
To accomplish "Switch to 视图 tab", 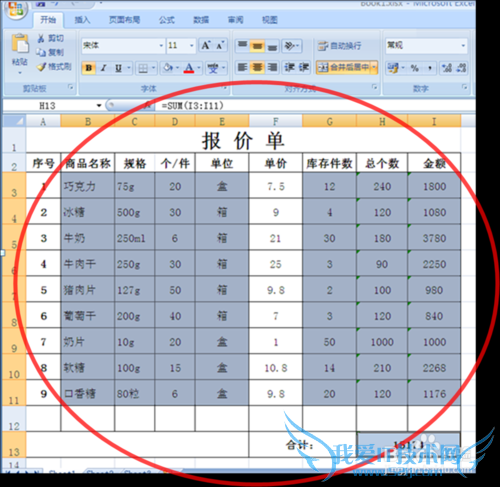I will [x=270, y=20].
